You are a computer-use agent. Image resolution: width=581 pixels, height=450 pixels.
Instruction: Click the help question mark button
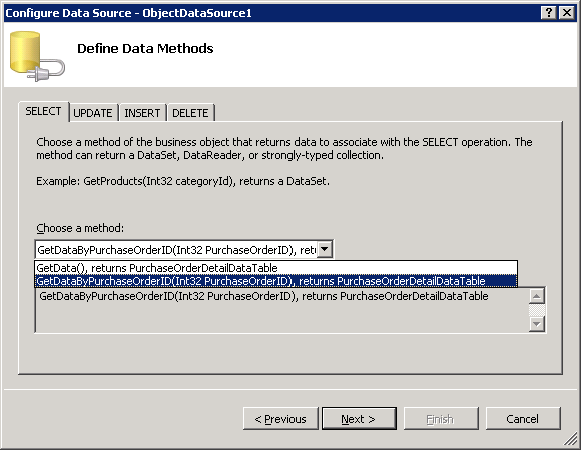click(549, 13)
